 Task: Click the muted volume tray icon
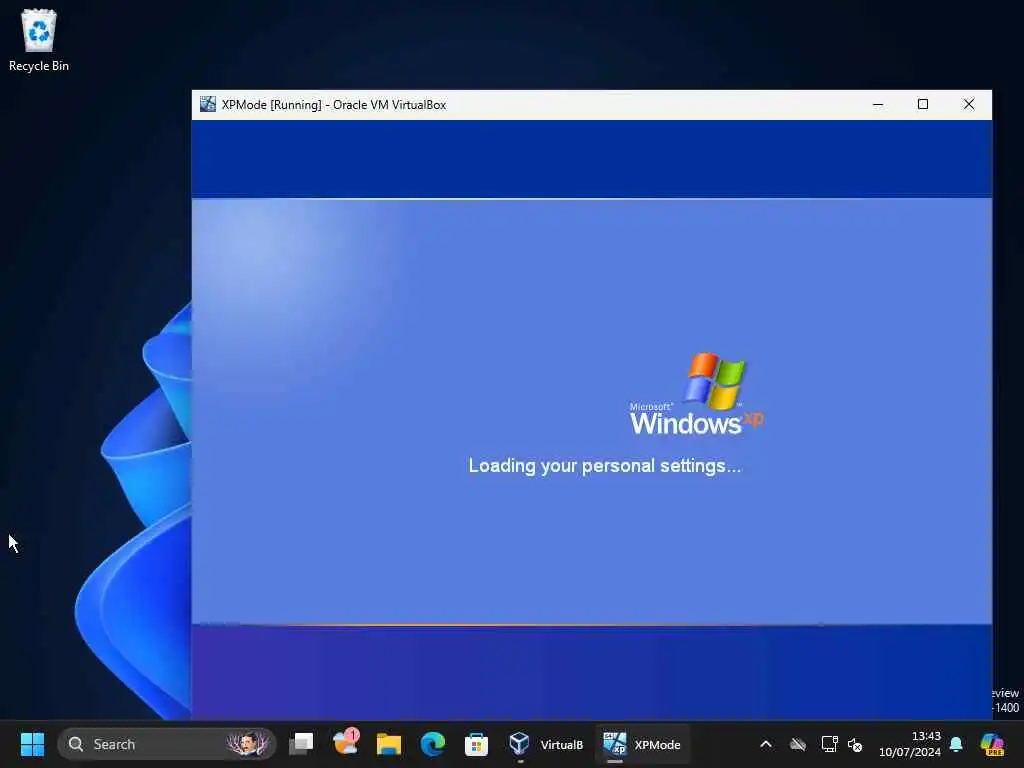click(855, 744)
